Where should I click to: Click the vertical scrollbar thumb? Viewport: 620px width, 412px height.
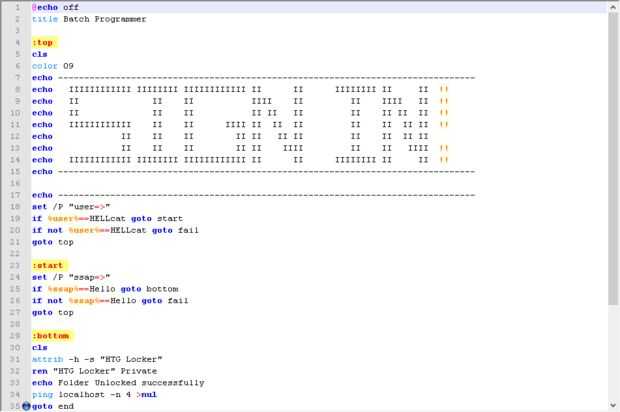click(613, 158)
